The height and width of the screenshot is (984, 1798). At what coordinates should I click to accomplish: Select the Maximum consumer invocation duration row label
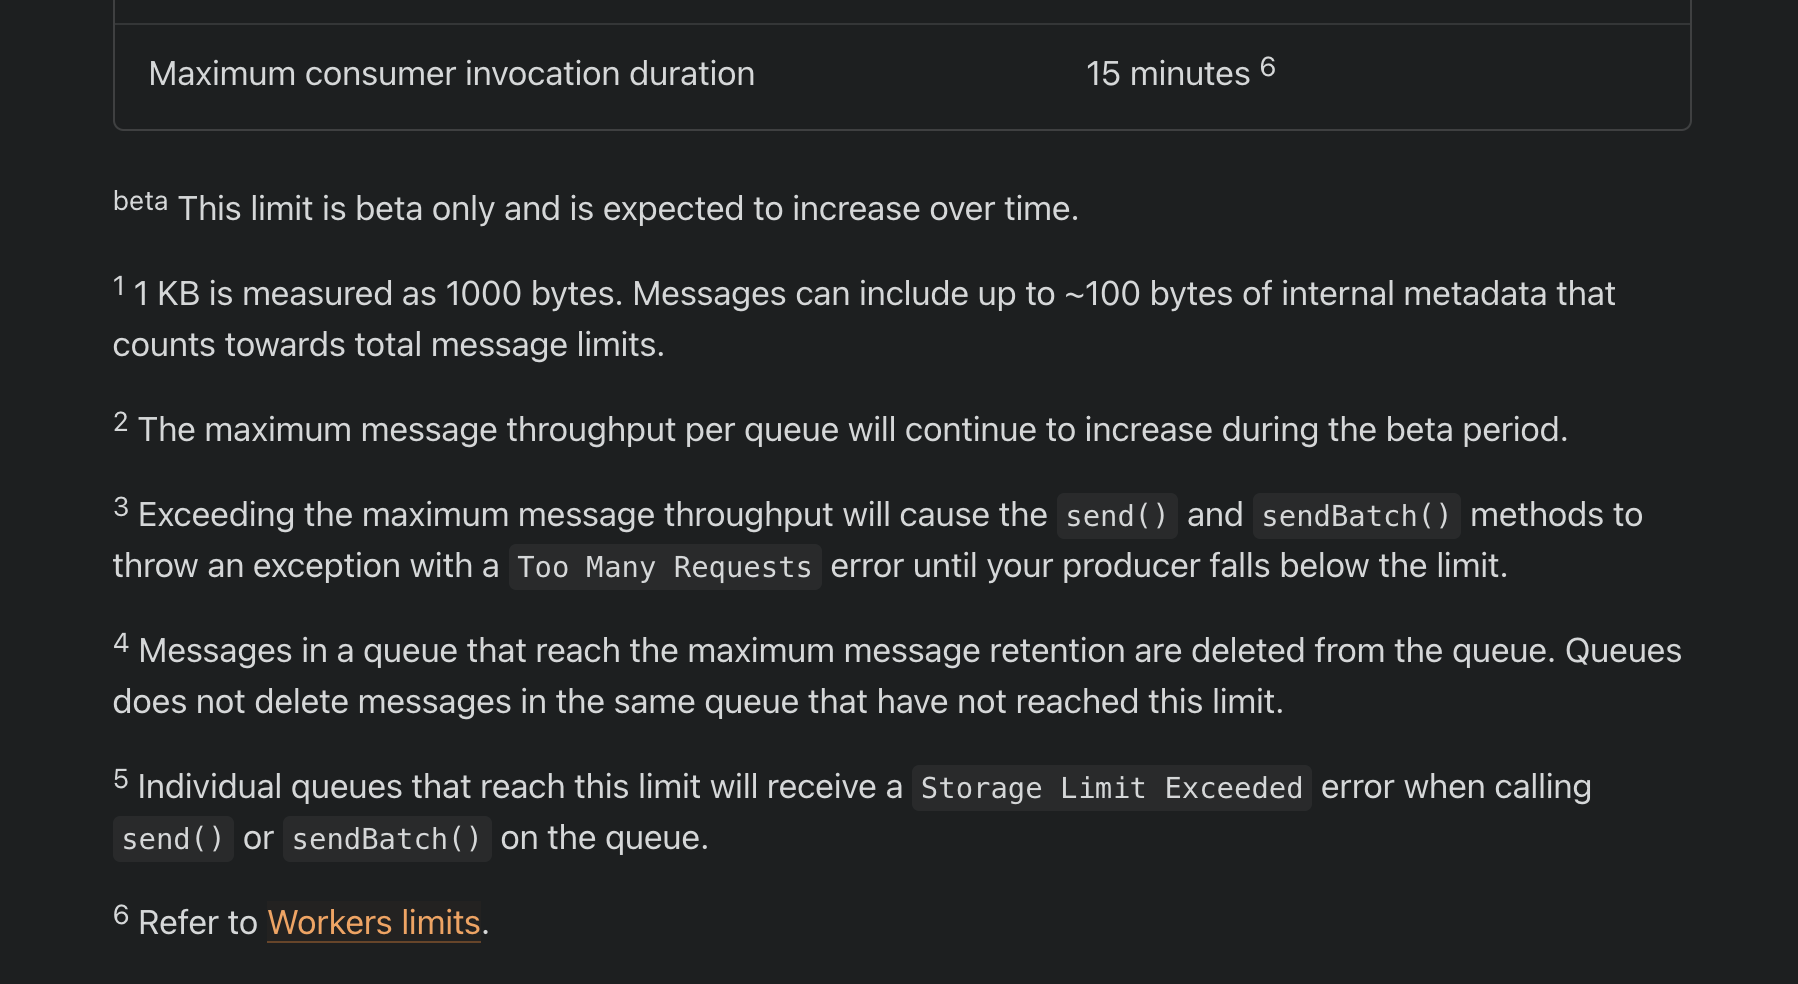click(x=451, y=74)
